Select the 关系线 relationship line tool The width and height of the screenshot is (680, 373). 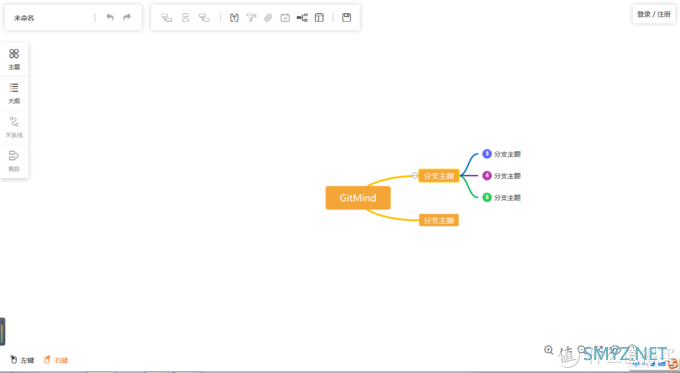click(14, 127)
